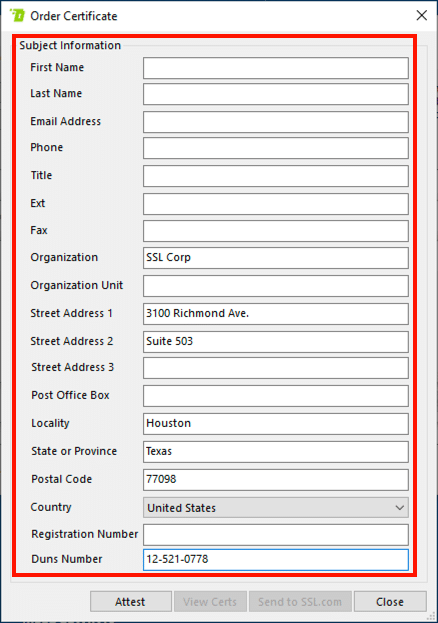The height and width of the screenshot is (623, 438).
Task: Click the Locality field showing Houston
Action: (x=275, y=424)
